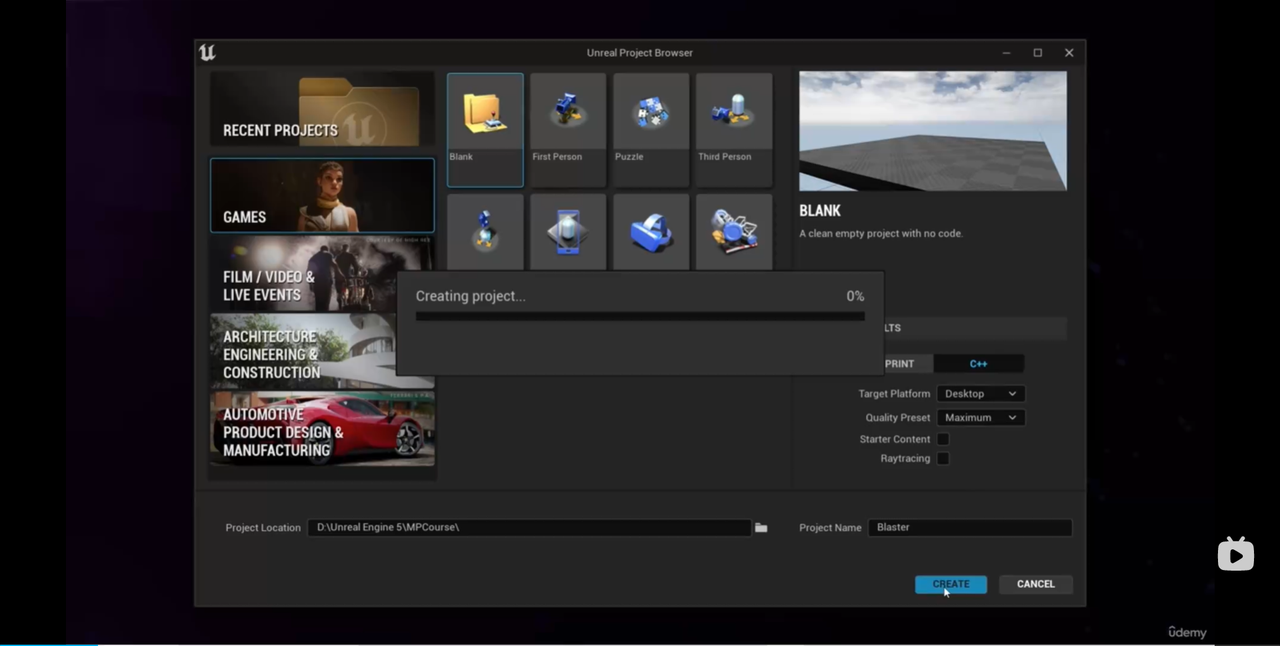Close the Unreal Project Browser window
The width and height of the screenshot is (1280, 646).
[x=1069, y=53]
